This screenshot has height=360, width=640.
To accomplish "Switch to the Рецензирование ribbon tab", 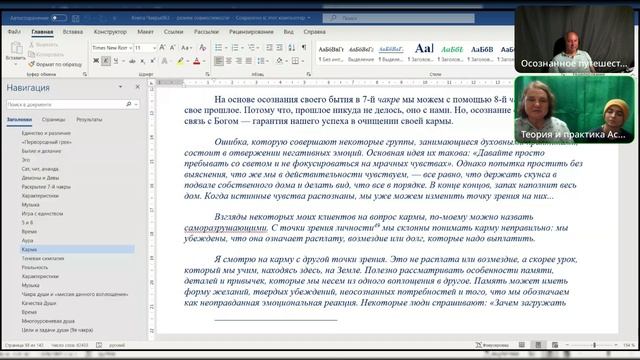I will pos(251,31).
